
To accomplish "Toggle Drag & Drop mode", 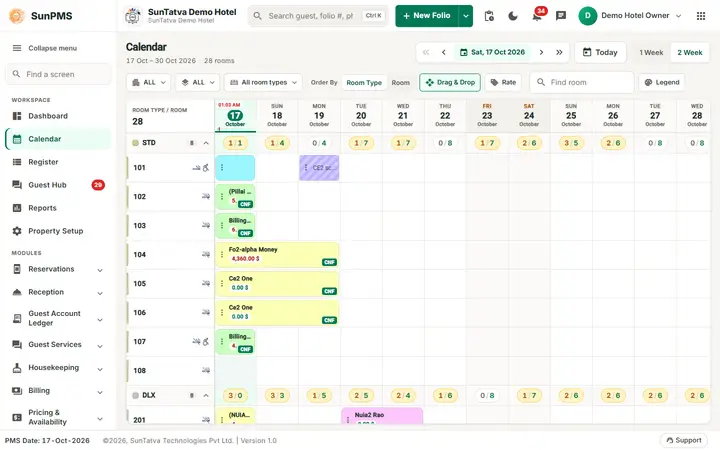I will [450, 83].
